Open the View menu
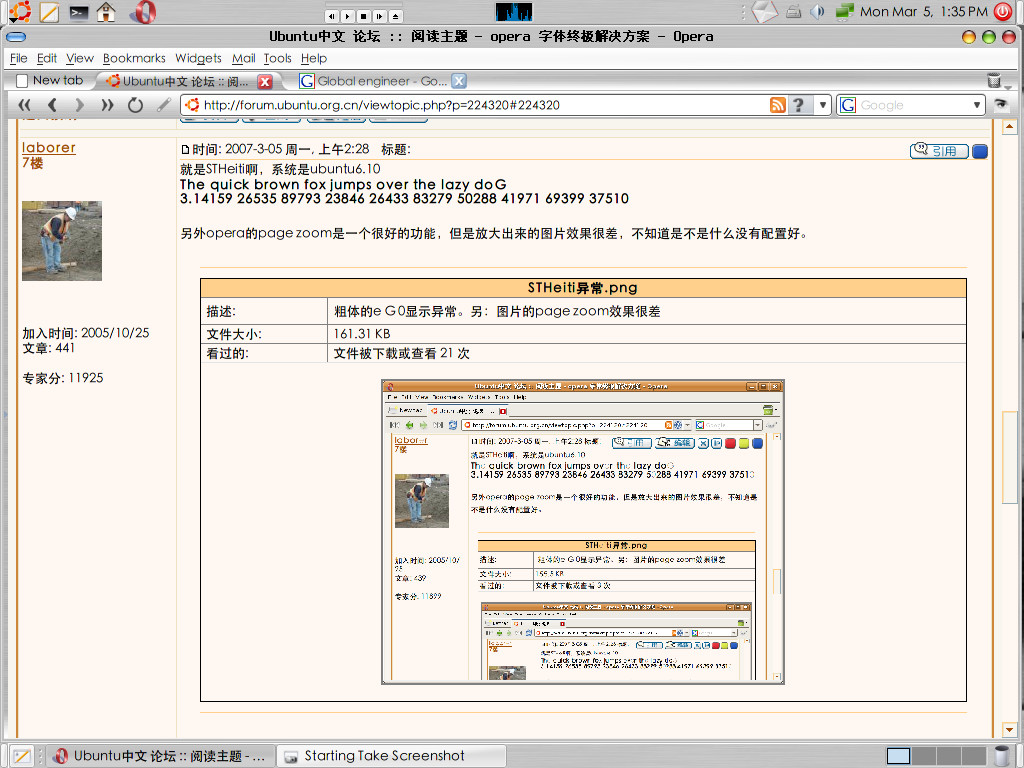 (x=80, y=58)
